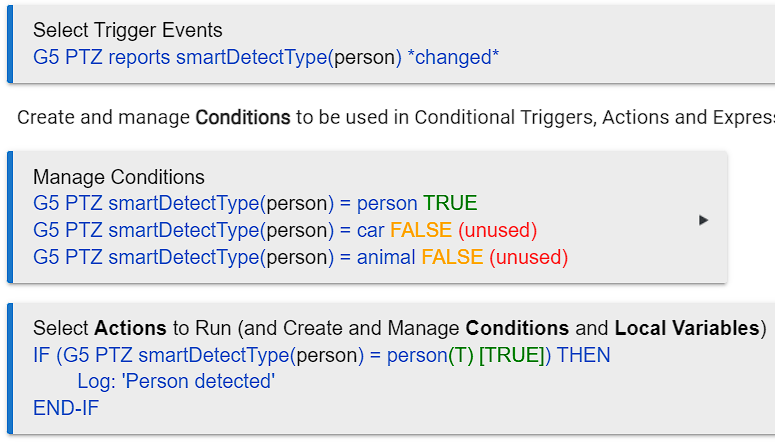Expand the Manage Conditions arrow
The height and width of the screenshot is (444, 775).
coord(703,219)
